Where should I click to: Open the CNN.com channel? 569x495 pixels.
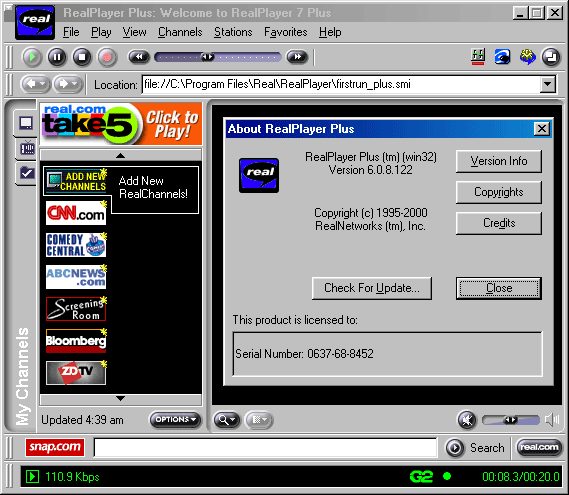76,213
